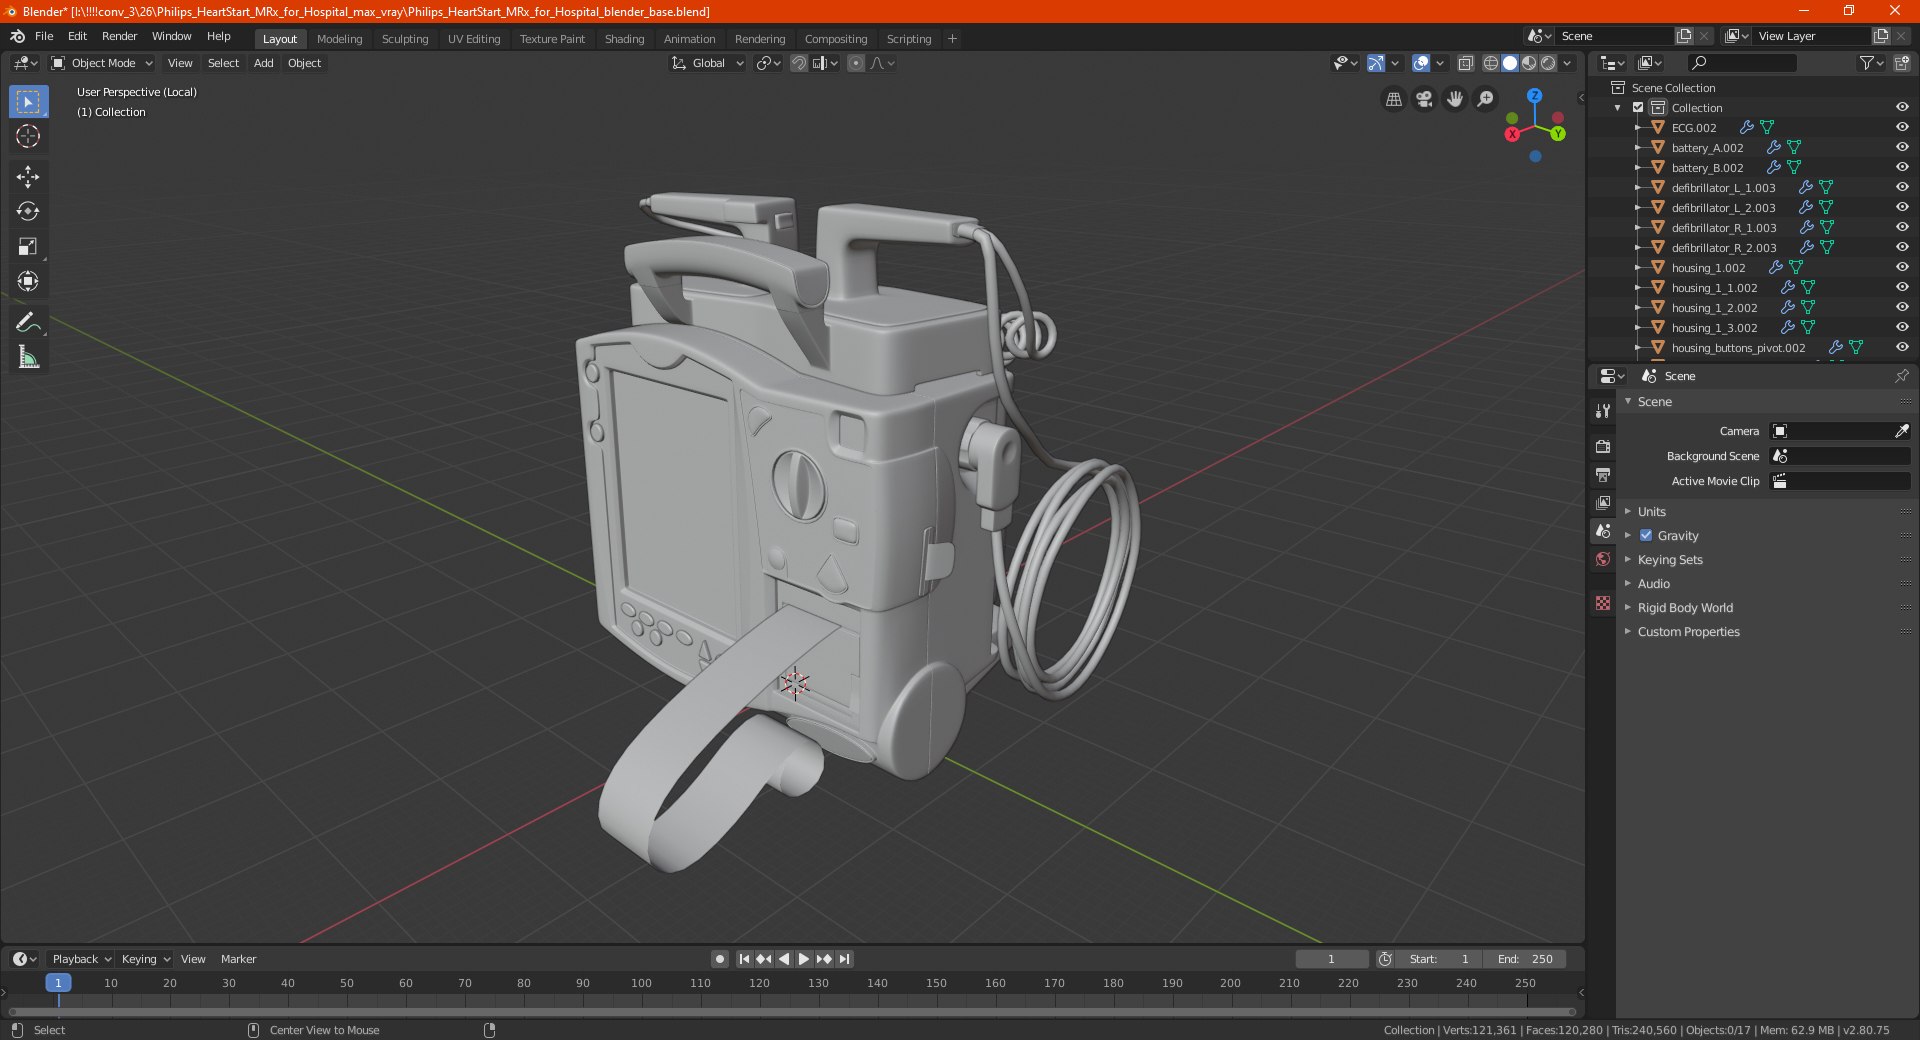Screen dimensions: 1920x1040
Task: Click the End frame field
Action: click(x=1525, y=959)
